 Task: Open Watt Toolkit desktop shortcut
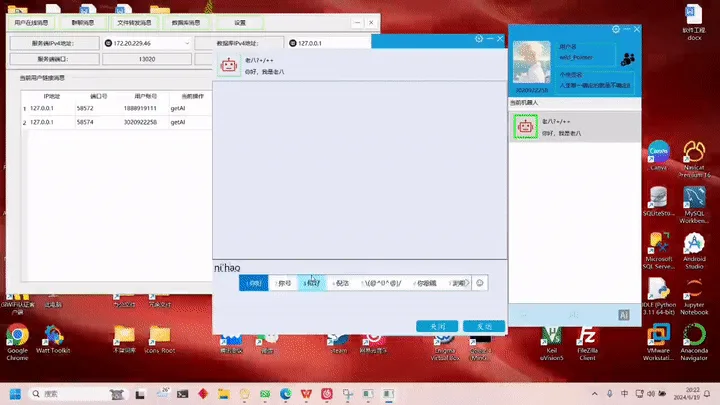point(53,339)
